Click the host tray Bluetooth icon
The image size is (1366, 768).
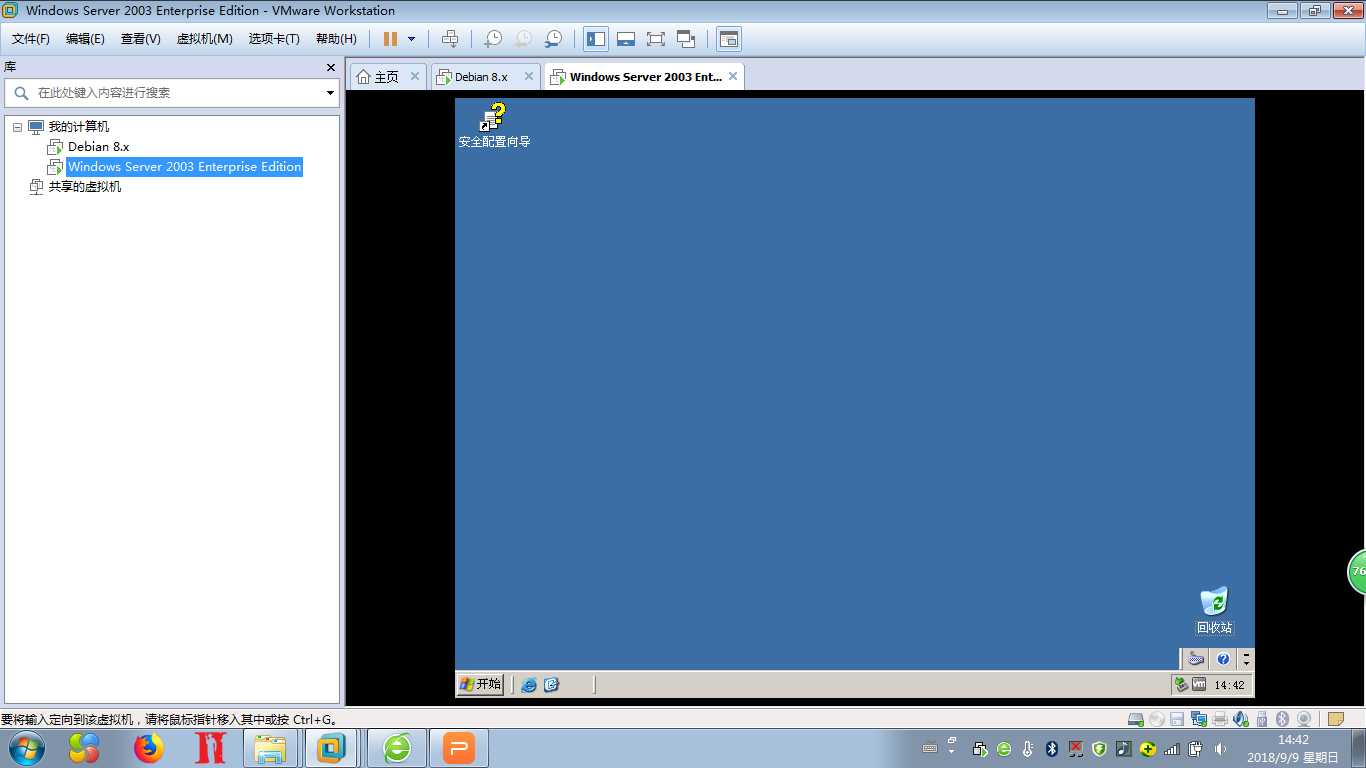[x=1052, y=749]
